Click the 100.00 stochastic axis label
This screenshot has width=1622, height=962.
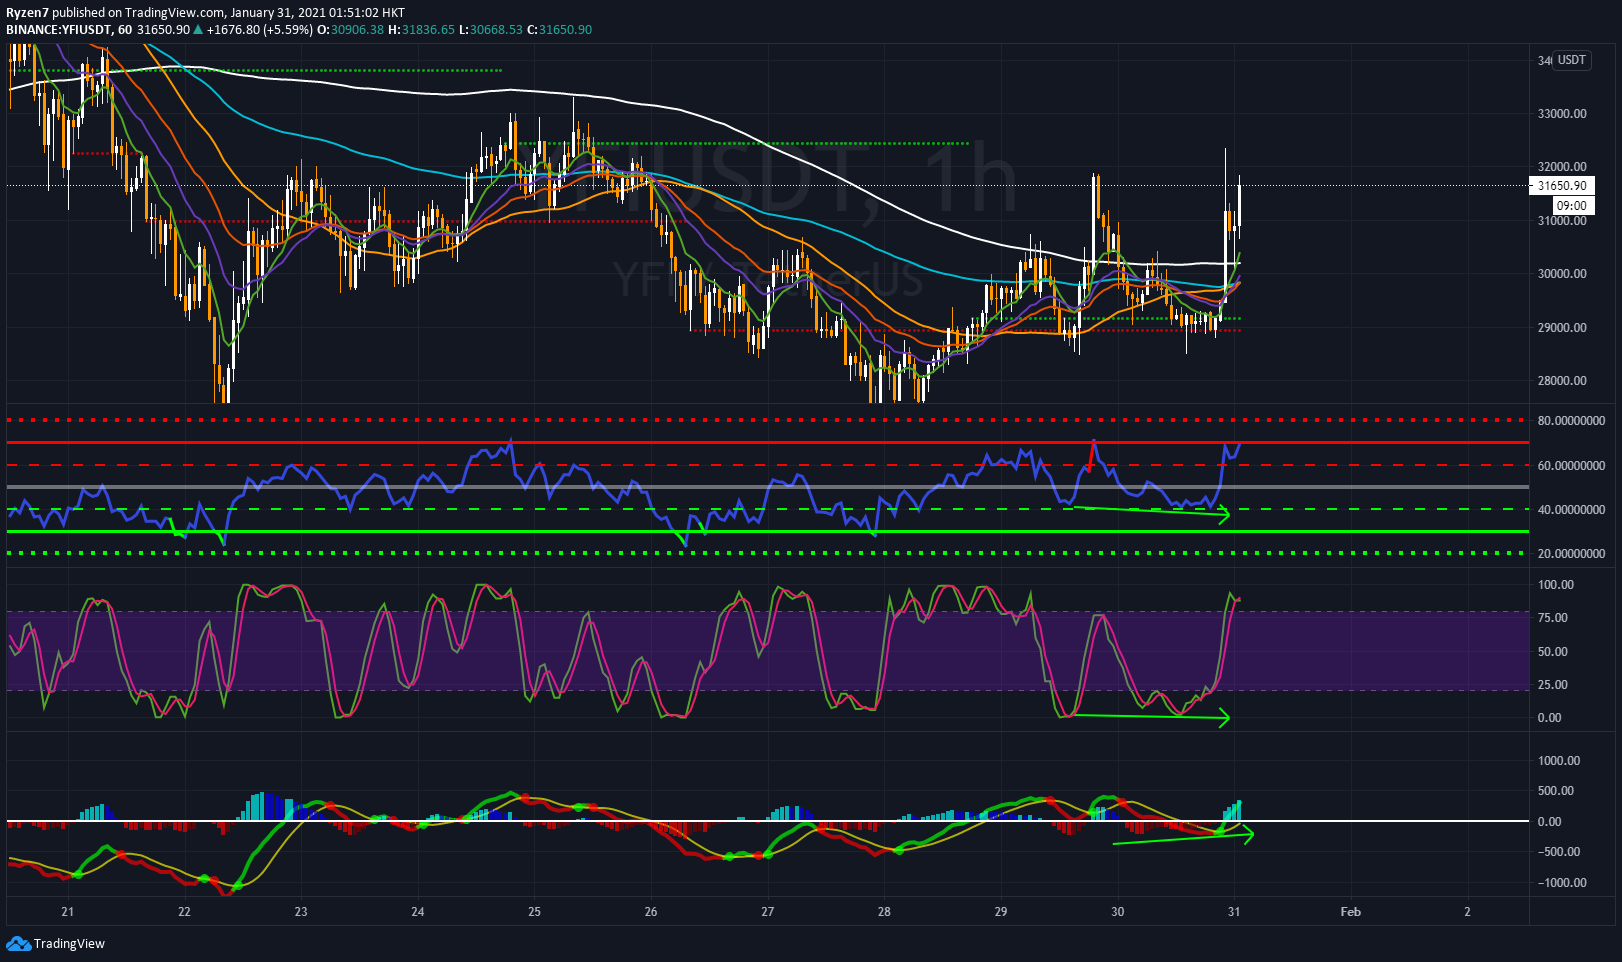click(1556, 585)
